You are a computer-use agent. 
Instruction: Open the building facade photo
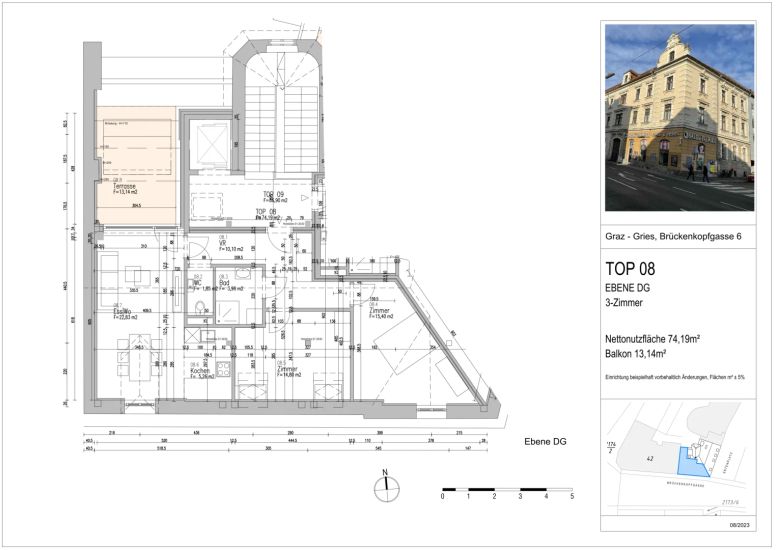pos(680,116)
